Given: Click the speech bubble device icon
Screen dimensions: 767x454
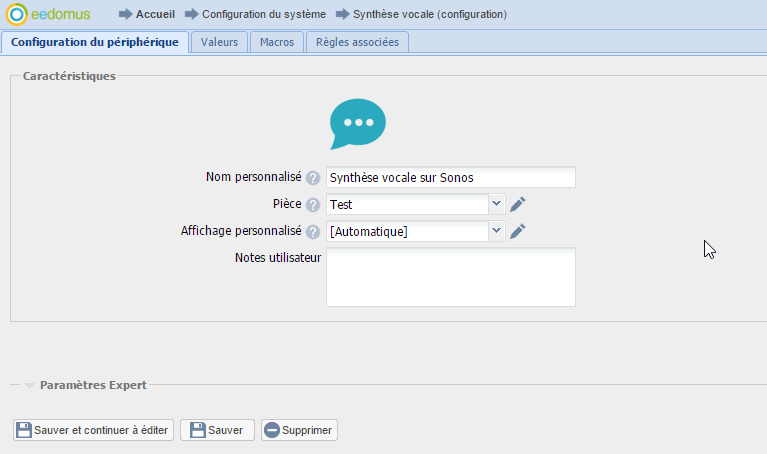Looking at the screenshot, I should point(357,124).
